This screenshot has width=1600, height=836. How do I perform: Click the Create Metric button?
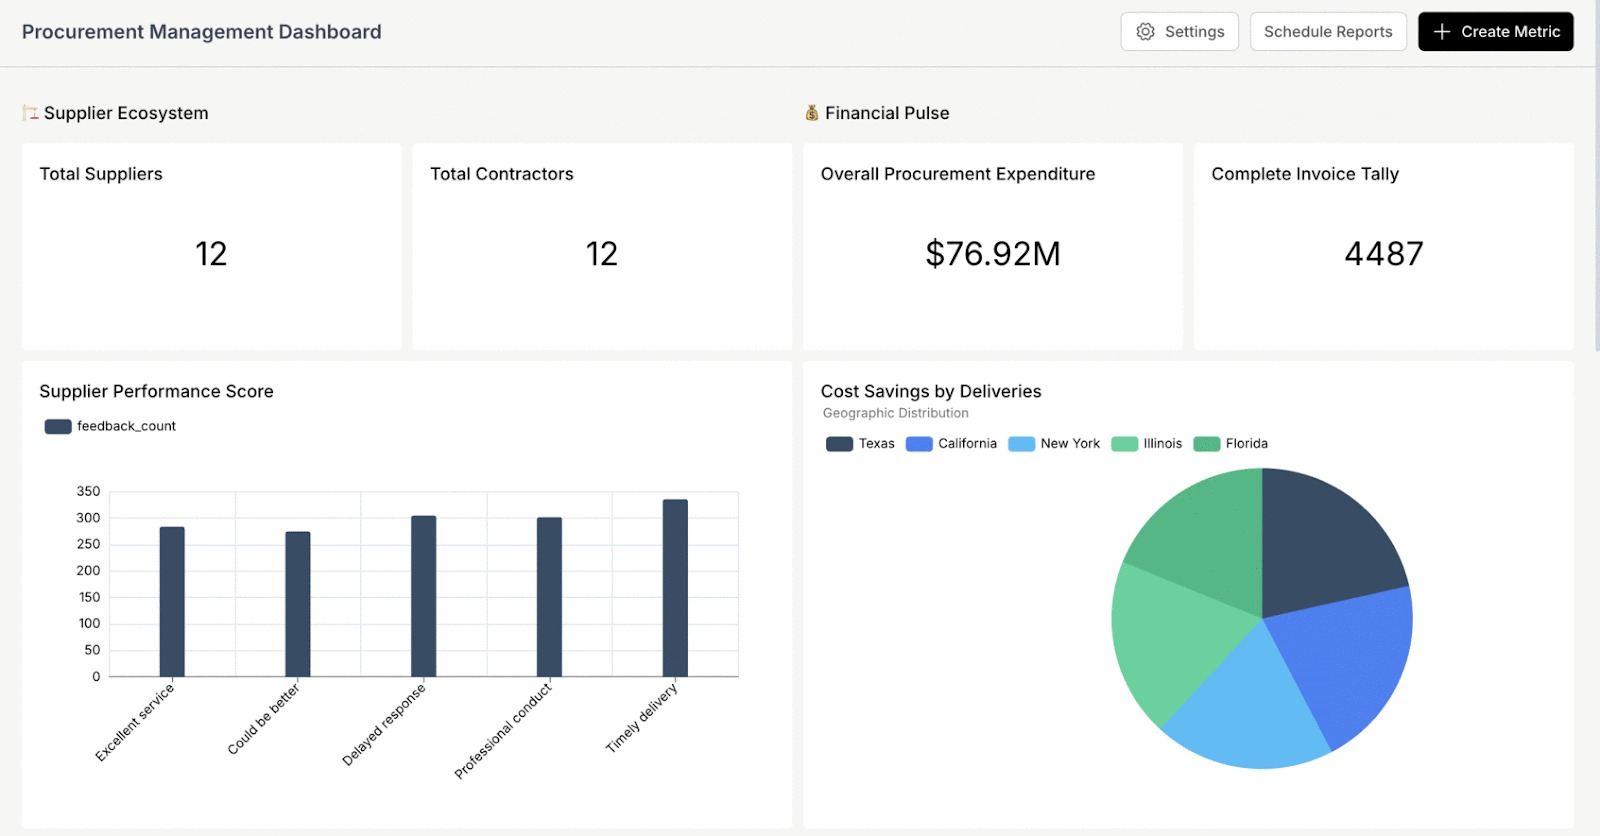click(1495, 32)
